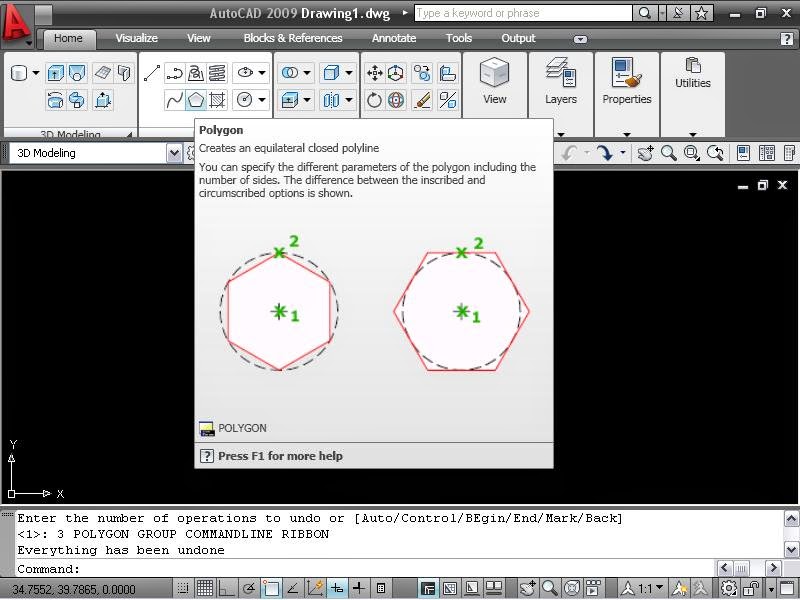The height and width of the screenshot is (600, 800).
Task: Expand the solid primitives dropdown arrow
Action: [x=36, y=73]
